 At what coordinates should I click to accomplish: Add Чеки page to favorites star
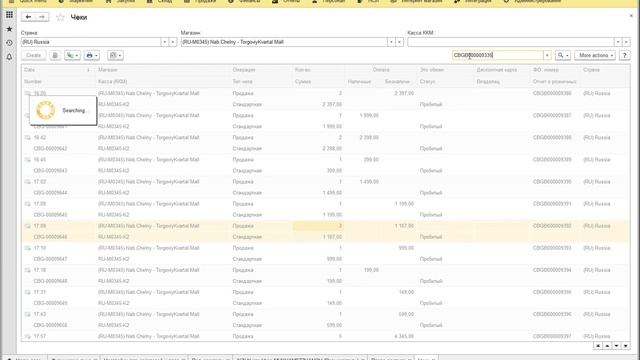click(x=60, y=17)
